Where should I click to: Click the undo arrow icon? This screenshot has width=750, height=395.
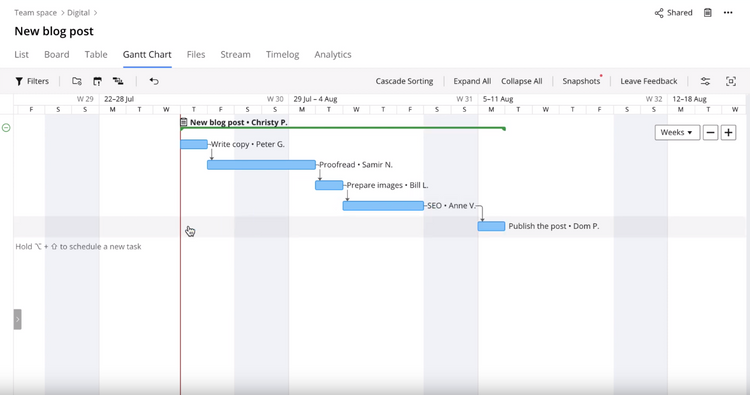[154, 81]
